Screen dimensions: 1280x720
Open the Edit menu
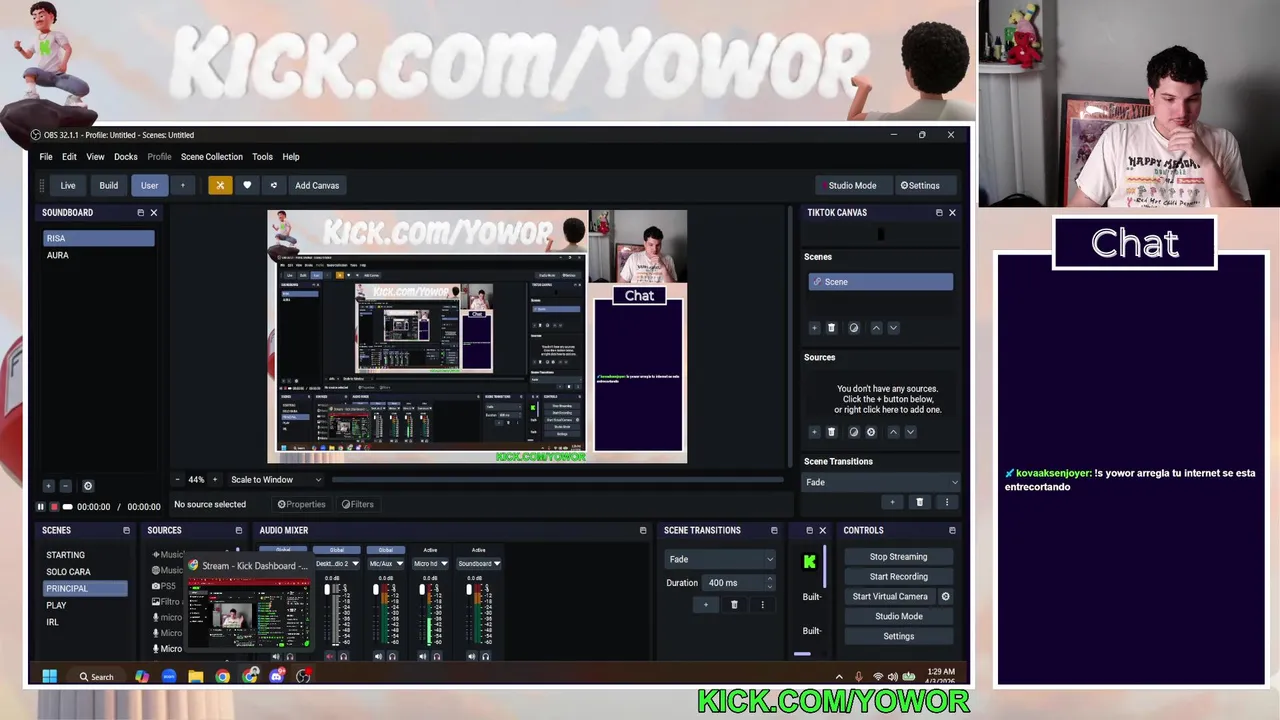tap(69, 157)
